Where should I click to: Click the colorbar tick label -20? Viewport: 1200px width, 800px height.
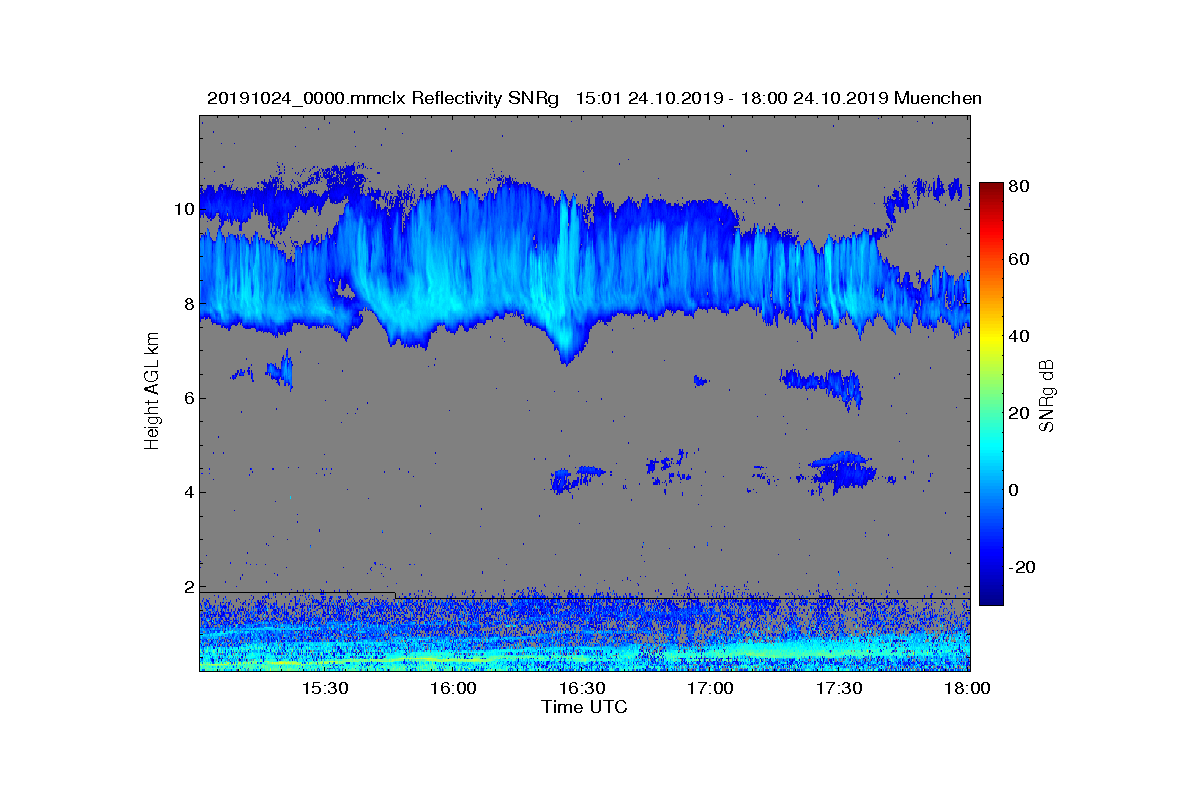(1023, 567)
